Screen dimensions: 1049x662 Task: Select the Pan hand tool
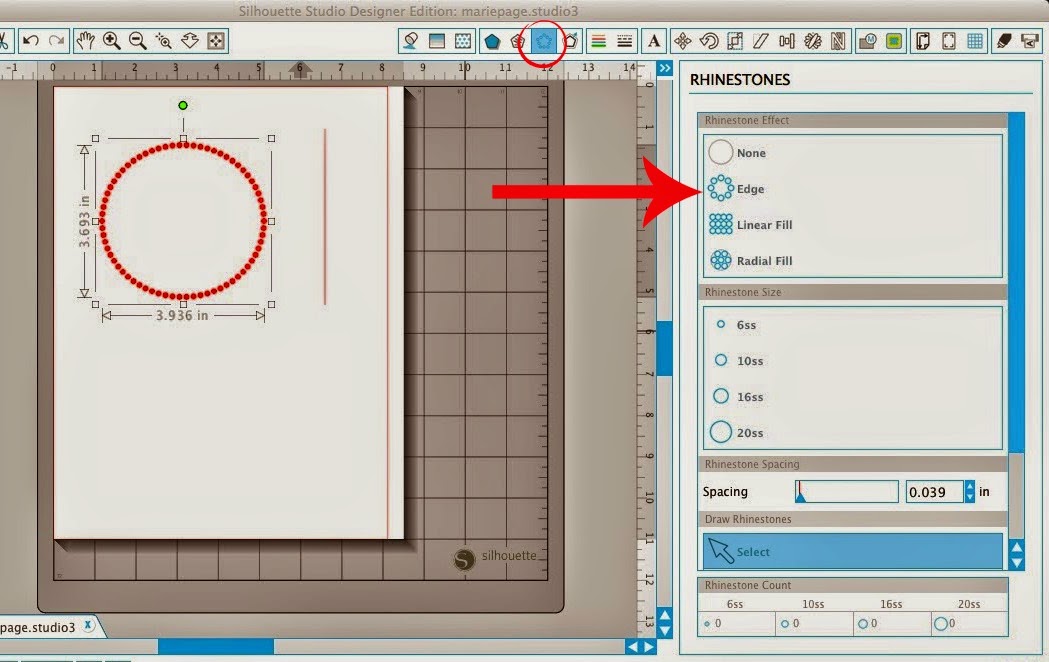coord(85,41)
